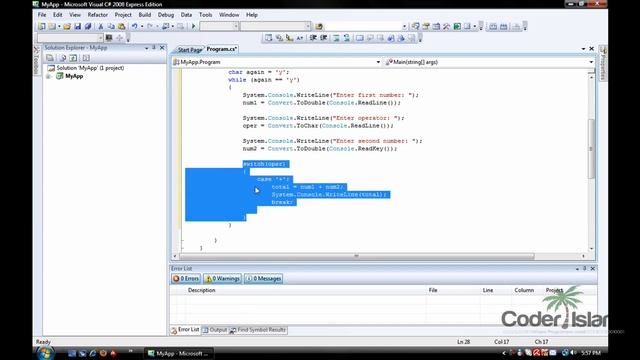The width and height of the screenshot is (640, 360).
Task: Click Solution Explorer's Refresh icon
Action: pos(73,58)
